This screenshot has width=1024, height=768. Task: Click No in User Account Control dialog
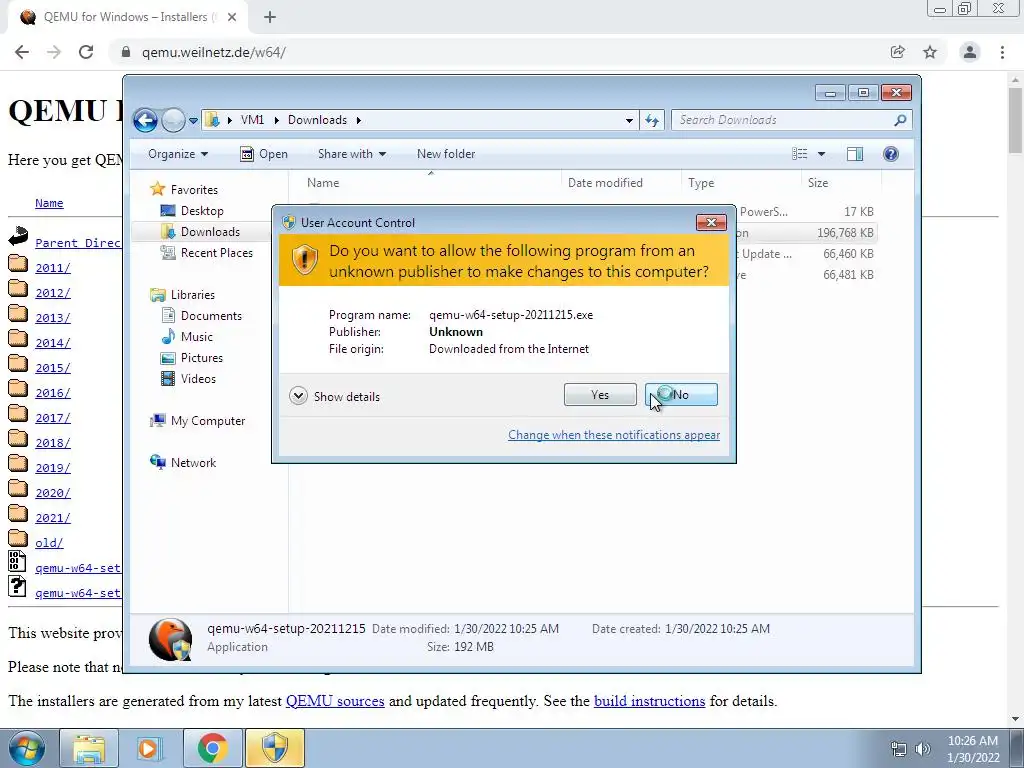[x=681, y=394]
